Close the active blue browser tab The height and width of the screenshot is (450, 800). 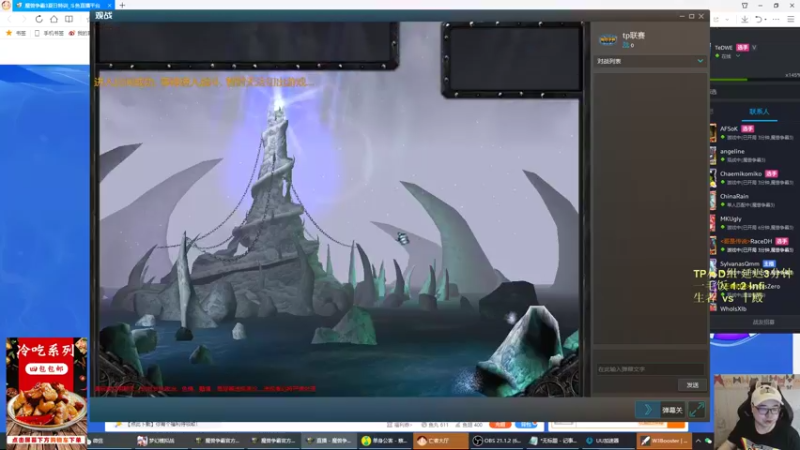click(x=109, y=5)
